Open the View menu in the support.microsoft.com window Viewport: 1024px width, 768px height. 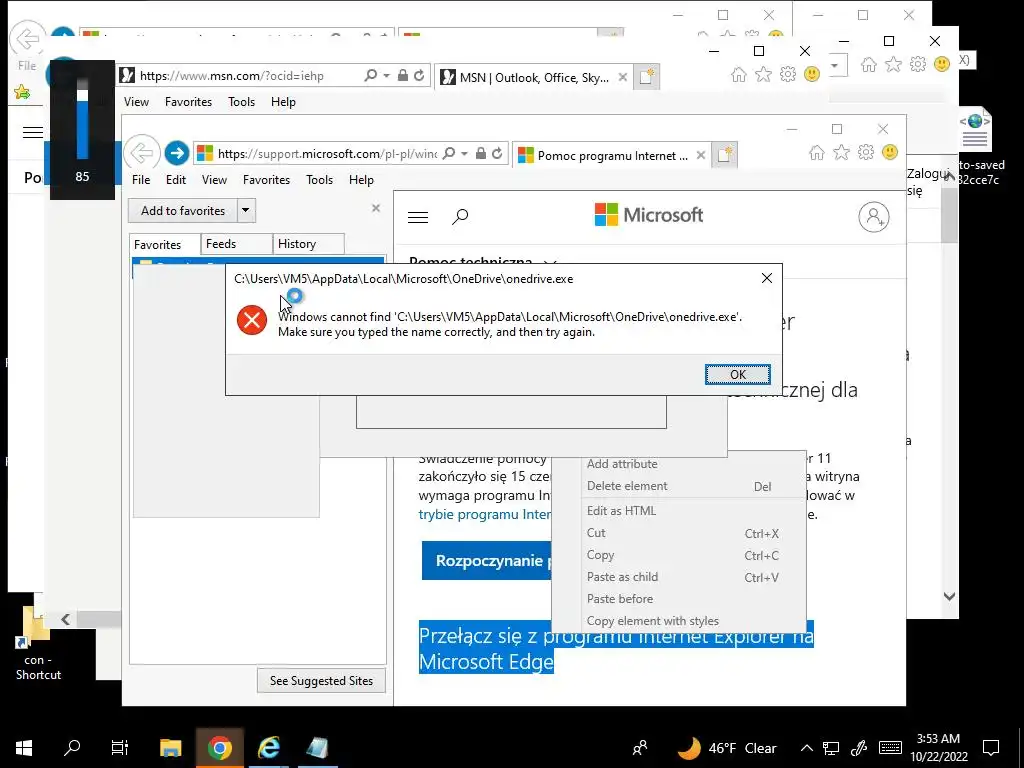click(214, 180)
